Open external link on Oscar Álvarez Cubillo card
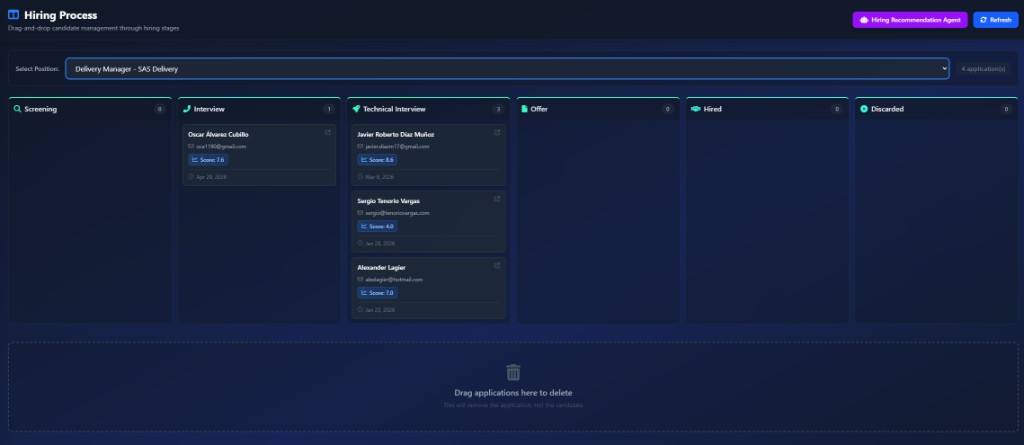Screen dimensions: 1024x445 click(328, 133)
